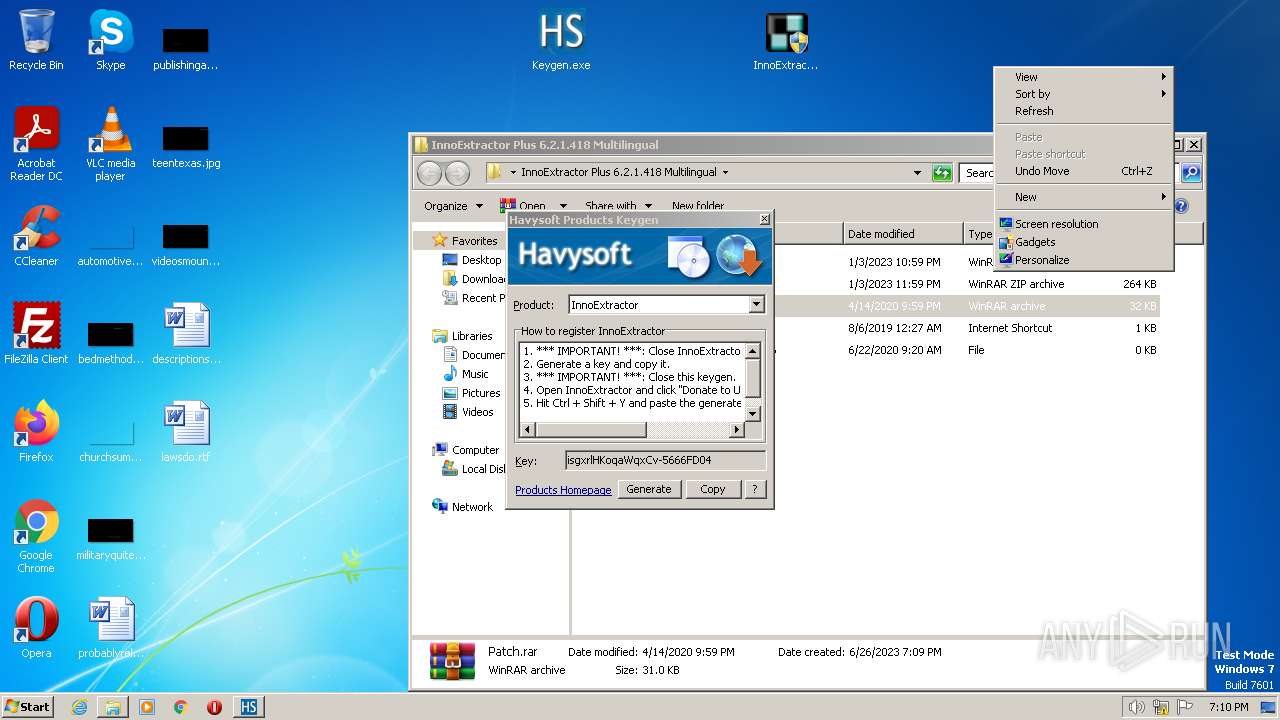
Task: Click the Generate key button
Action: [649, 489]
